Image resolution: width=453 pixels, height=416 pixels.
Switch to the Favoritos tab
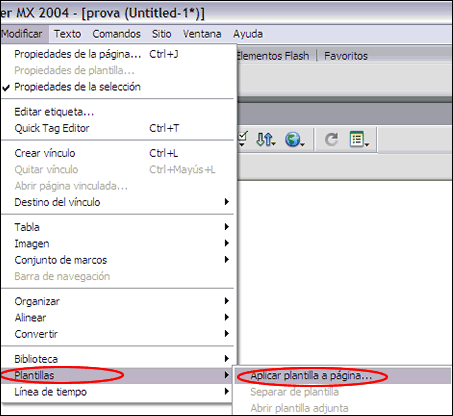click(346, 56)
